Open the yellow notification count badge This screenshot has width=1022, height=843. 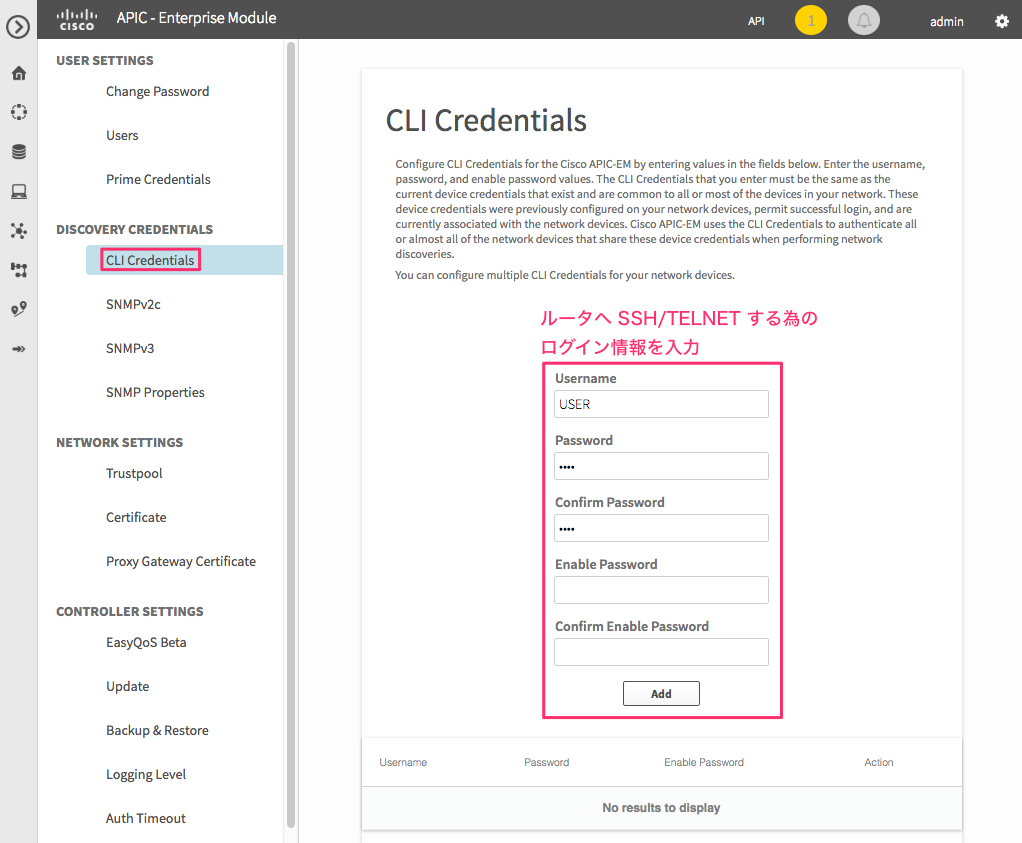(x=811, y=21)
